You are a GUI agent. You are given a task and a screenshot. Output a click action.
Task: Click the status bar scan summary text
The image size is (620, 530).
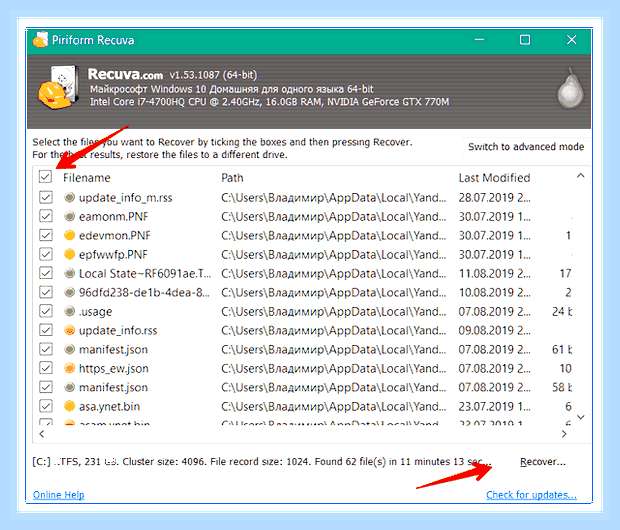[262, 462]
